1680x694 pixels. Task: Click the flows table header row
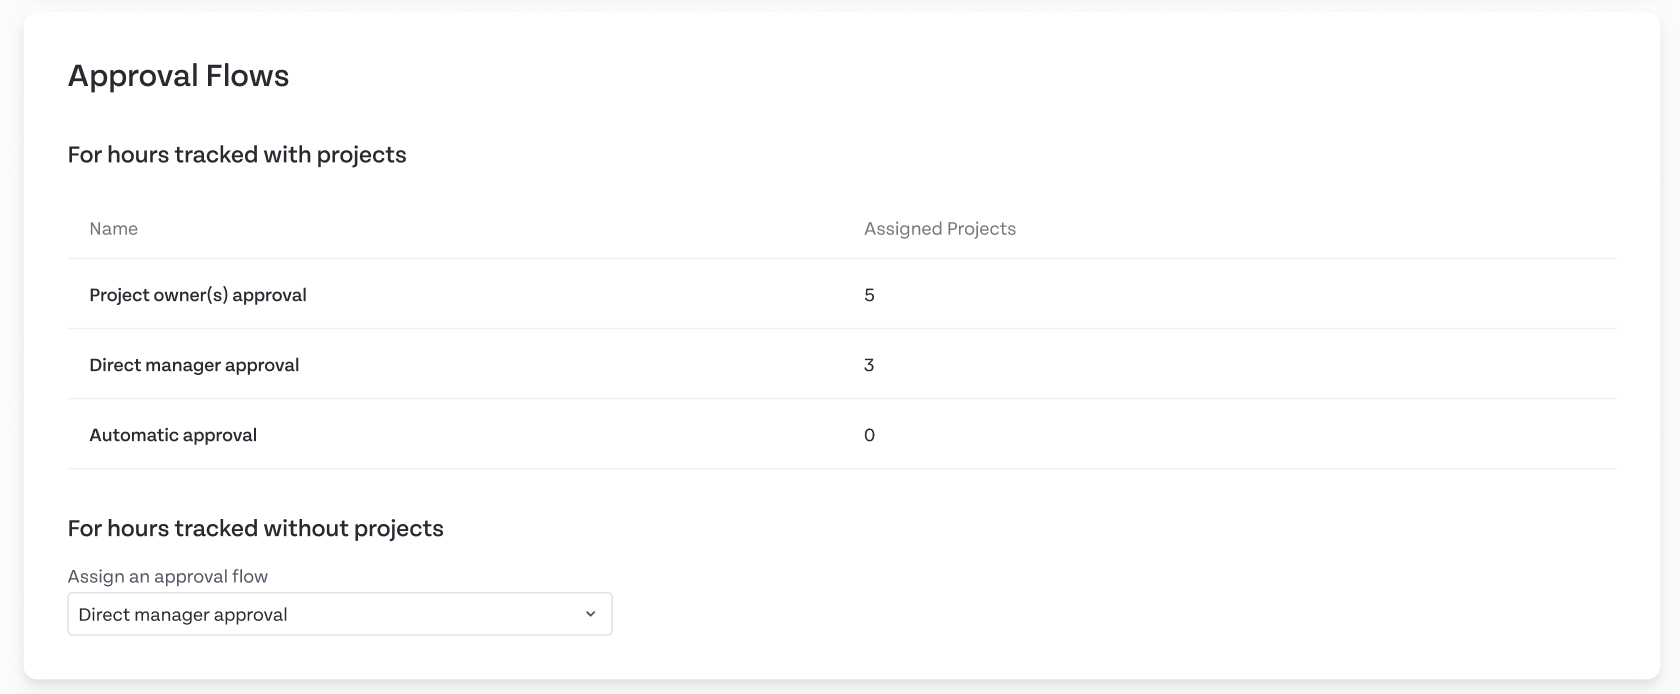[x=842, y=229]
